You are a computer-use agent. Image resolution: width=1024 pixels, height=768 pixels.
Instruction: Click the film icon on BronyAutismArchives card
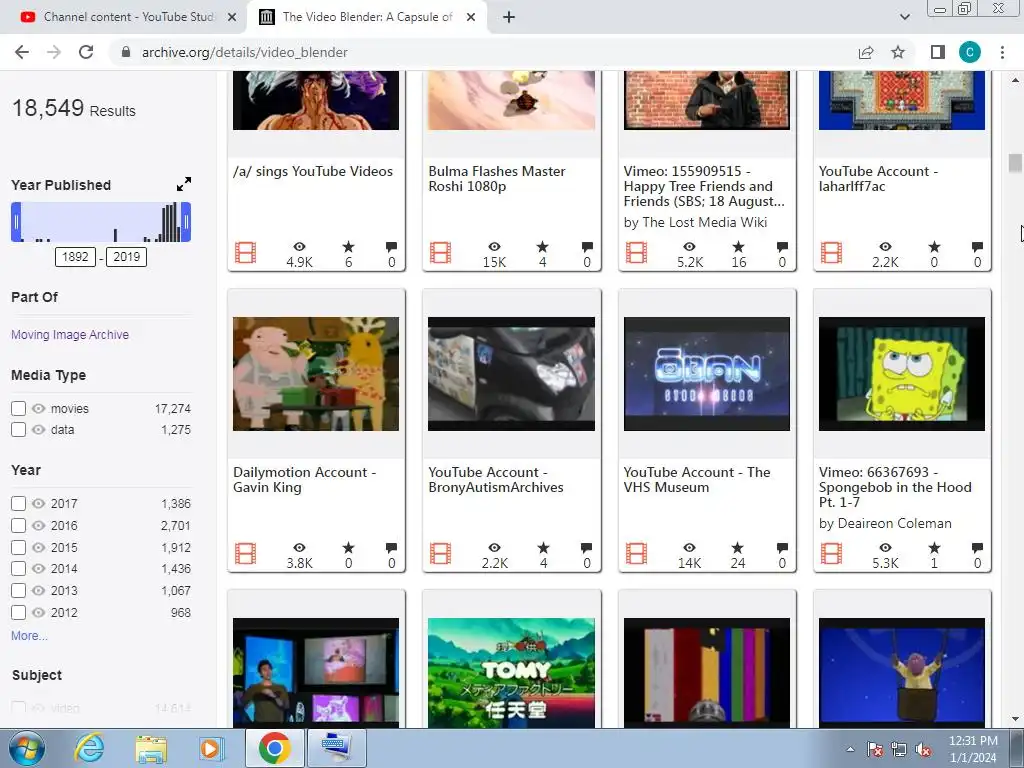click(441, 554)
